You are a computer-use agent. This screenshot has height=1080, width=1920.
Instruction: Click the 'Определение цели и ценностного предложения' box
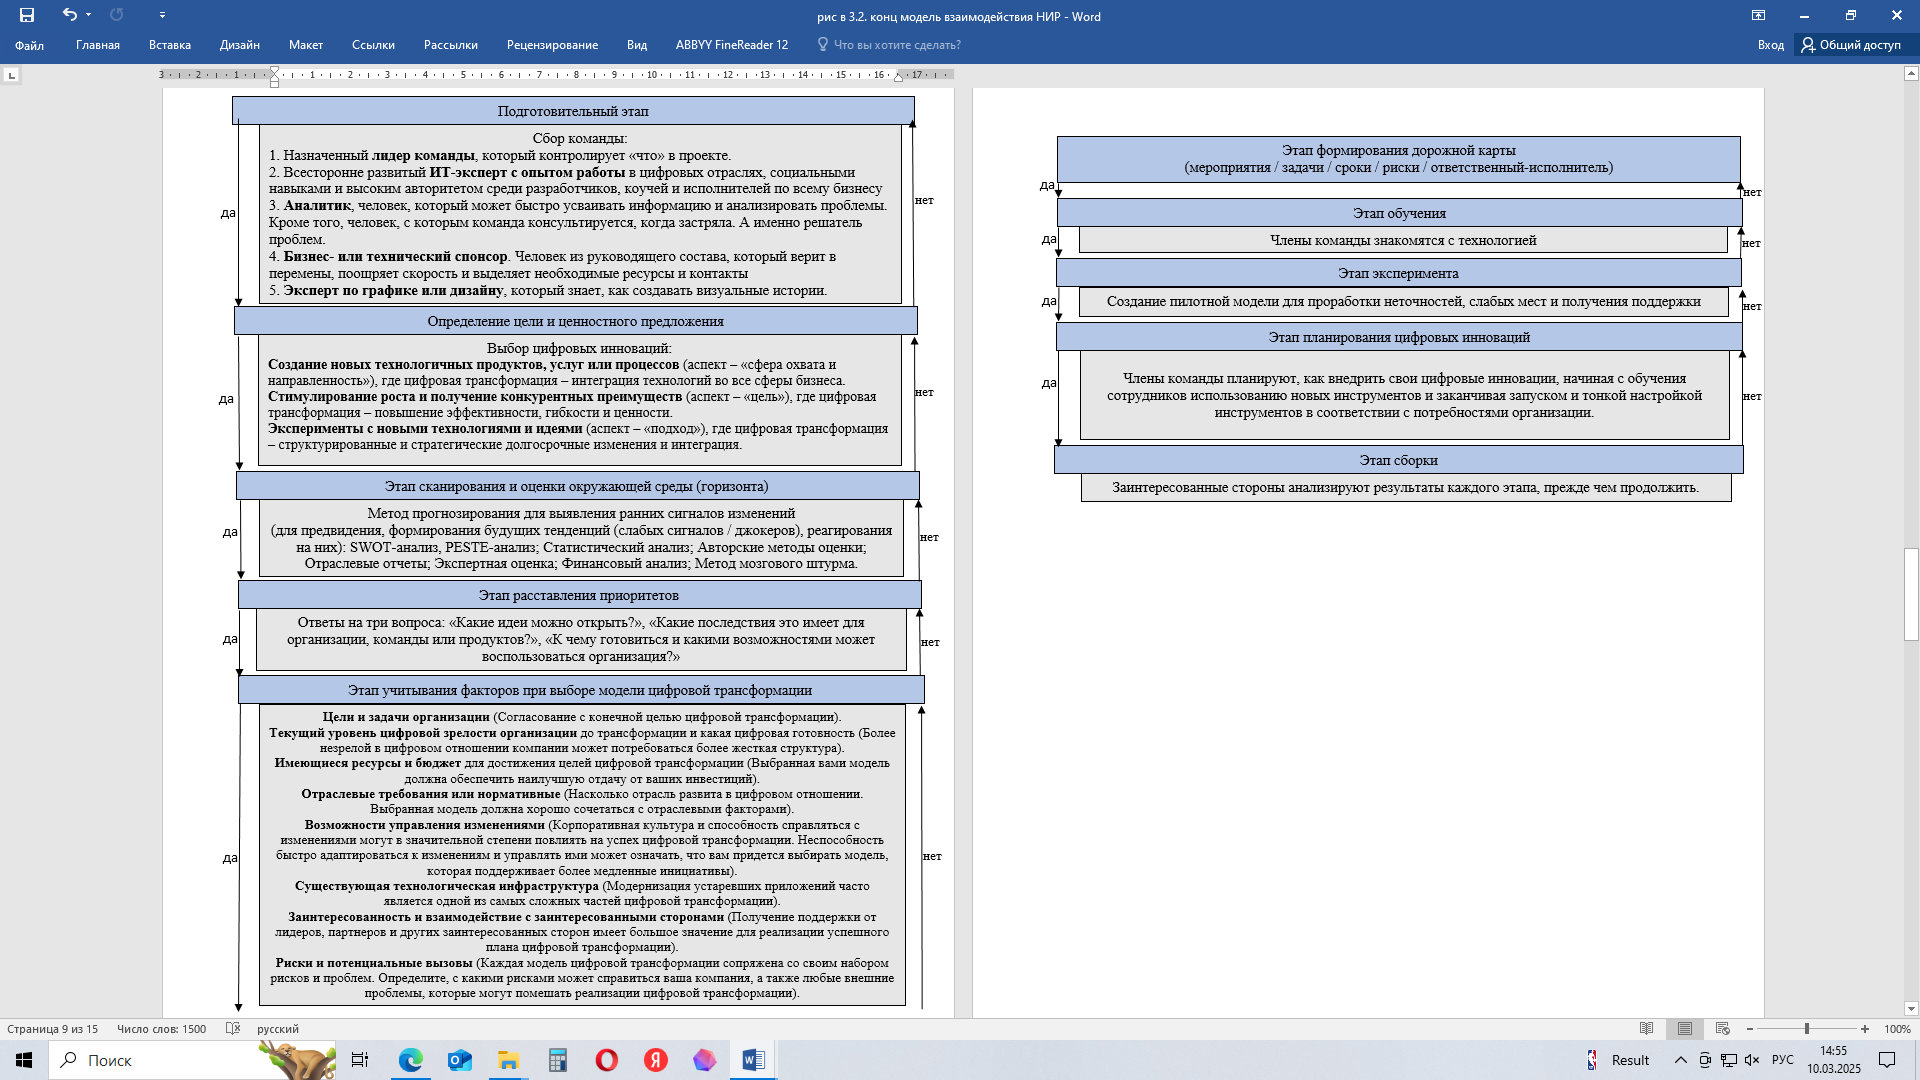576,321
